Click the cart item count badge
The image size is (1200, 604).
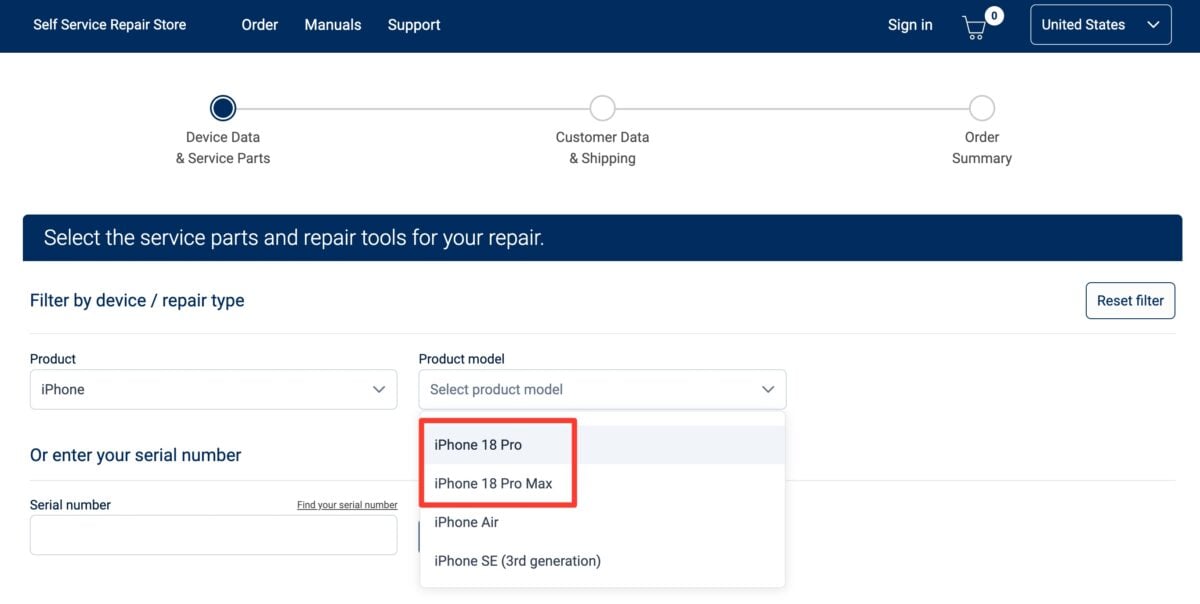pos(994,16)
